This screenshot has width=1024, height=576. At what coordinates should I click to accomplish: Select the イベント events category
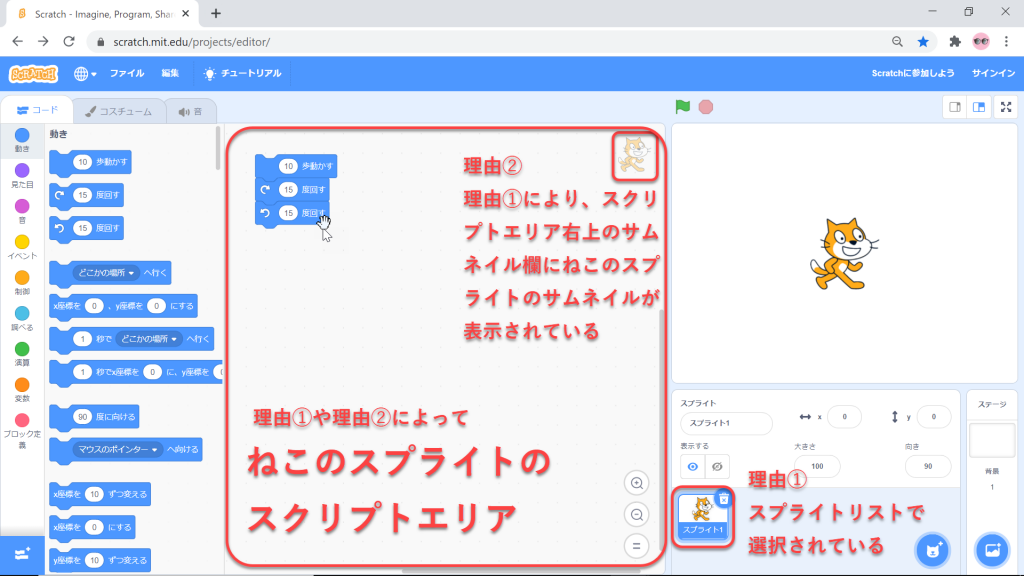point(22,247)
